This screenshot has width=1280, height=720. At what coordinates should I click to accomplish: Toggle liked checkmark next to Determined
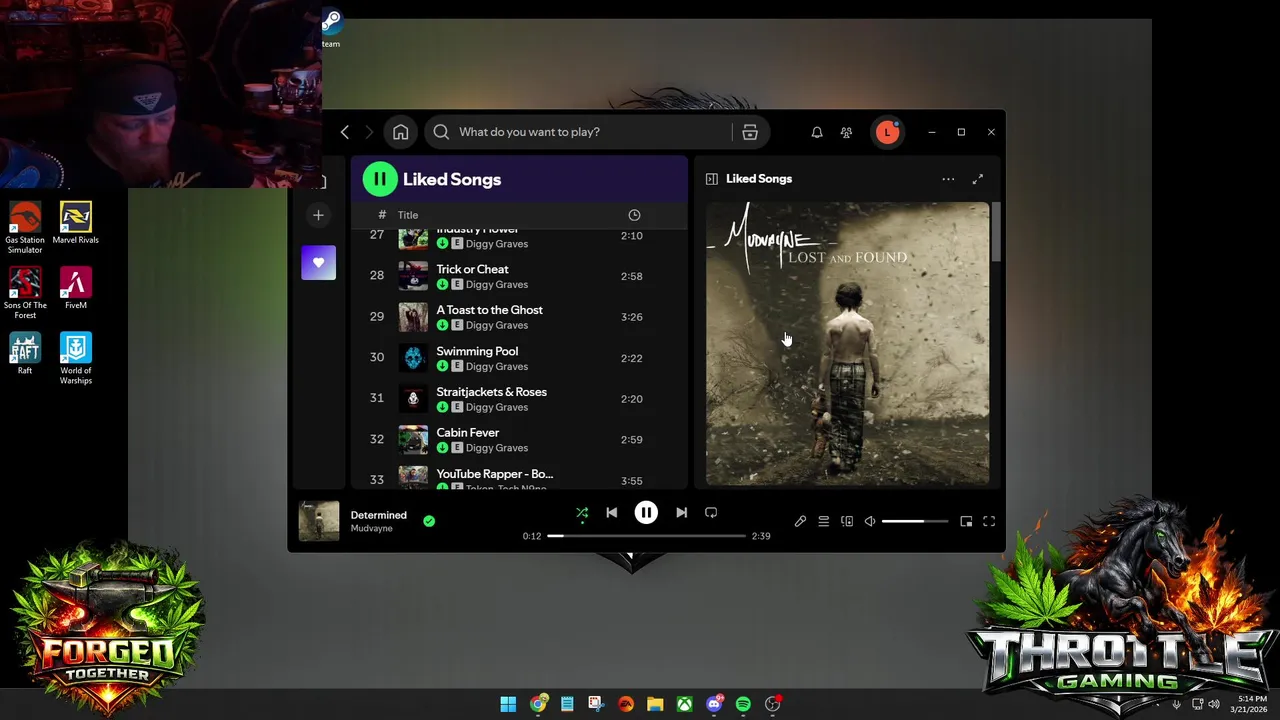(429, 521)
